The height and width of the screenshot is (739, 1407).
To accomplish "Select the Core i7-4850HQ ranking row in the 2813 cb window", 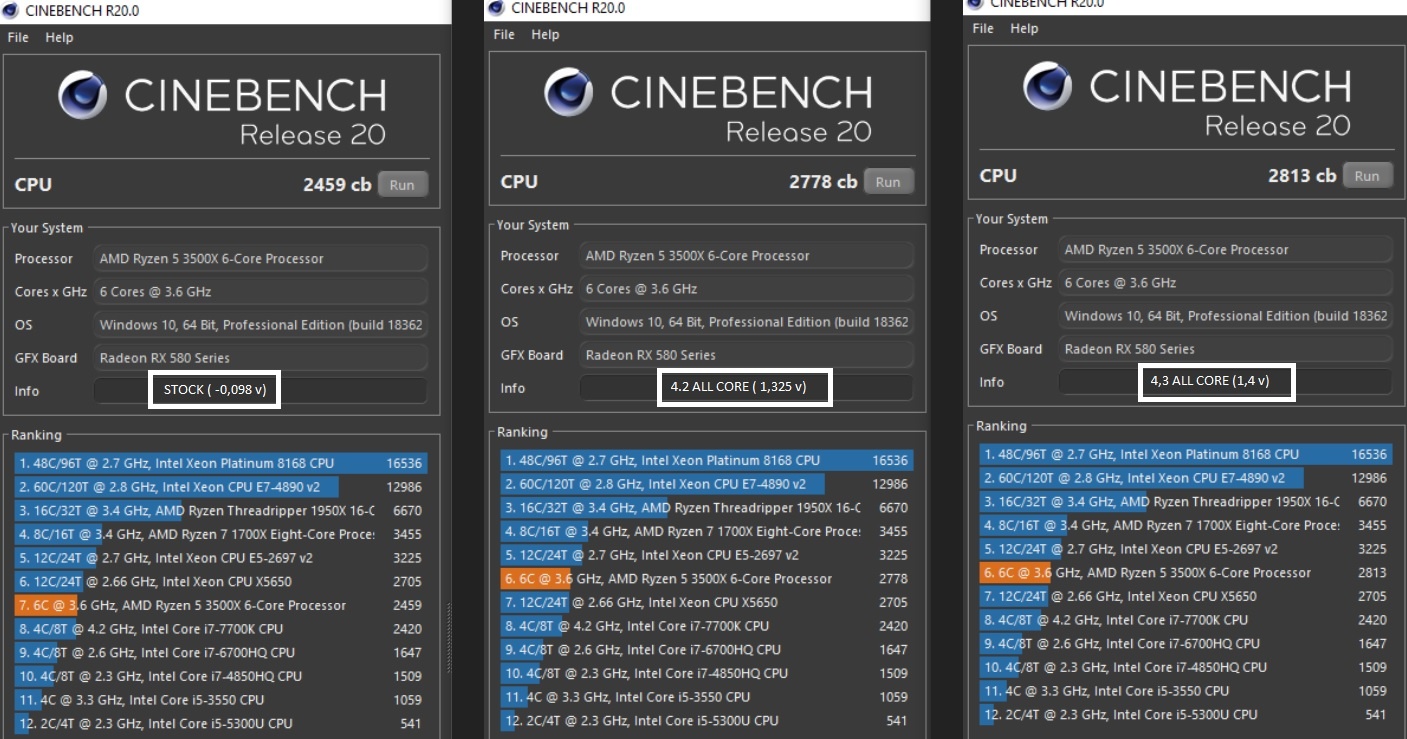I will [x=1185, y=667].
